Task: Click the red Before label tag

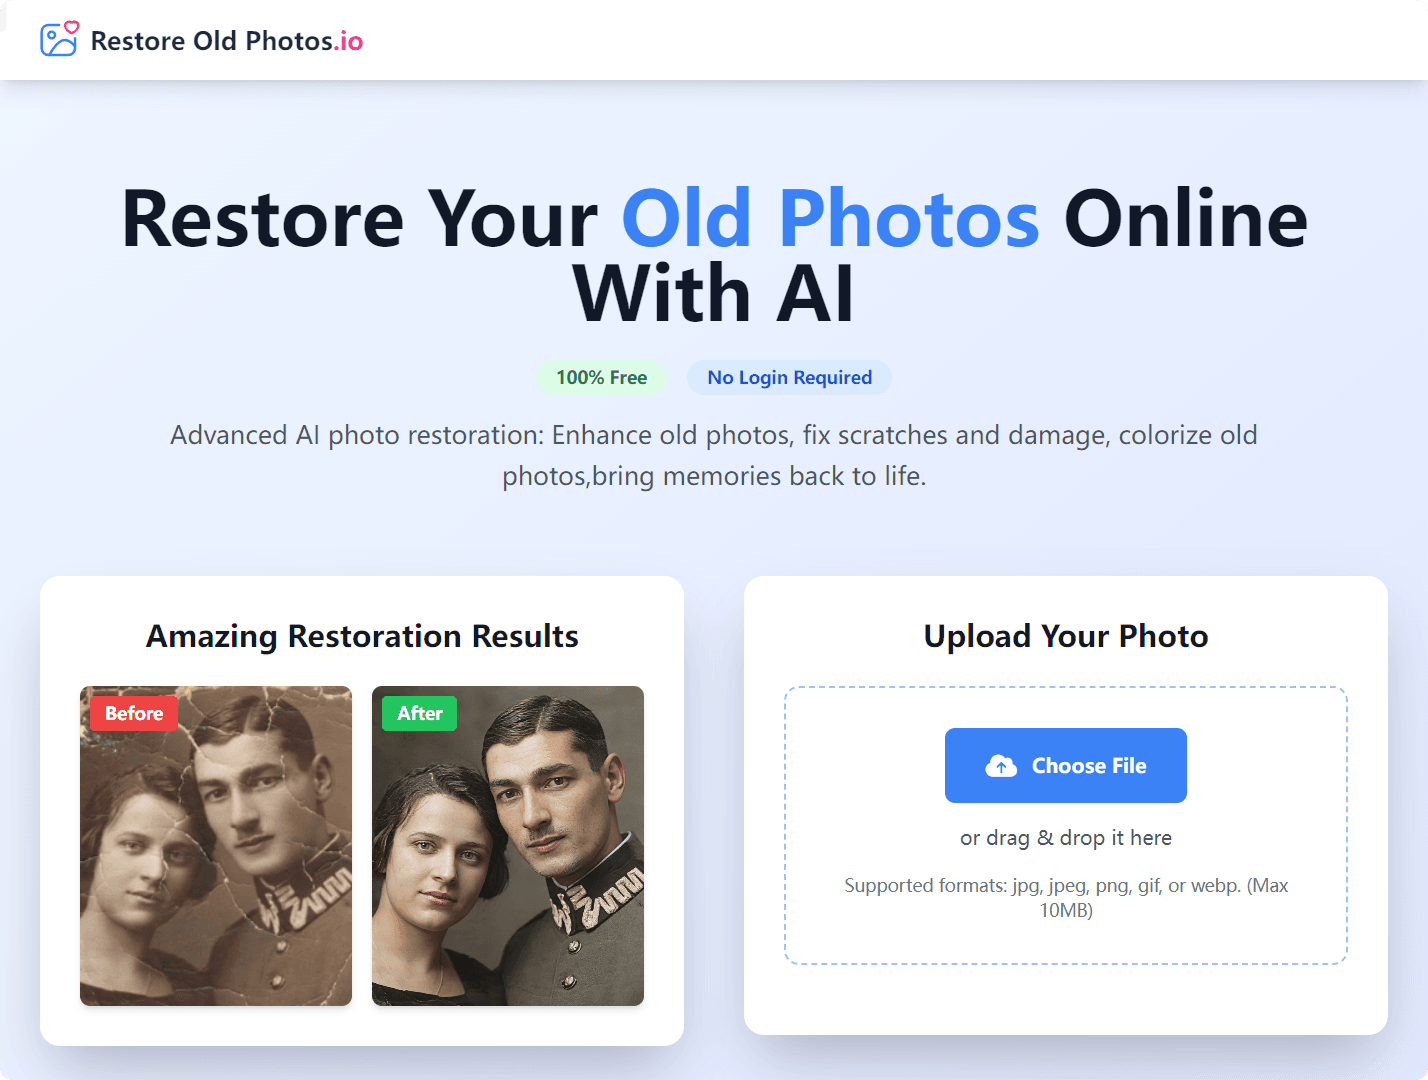Action: 134,713
